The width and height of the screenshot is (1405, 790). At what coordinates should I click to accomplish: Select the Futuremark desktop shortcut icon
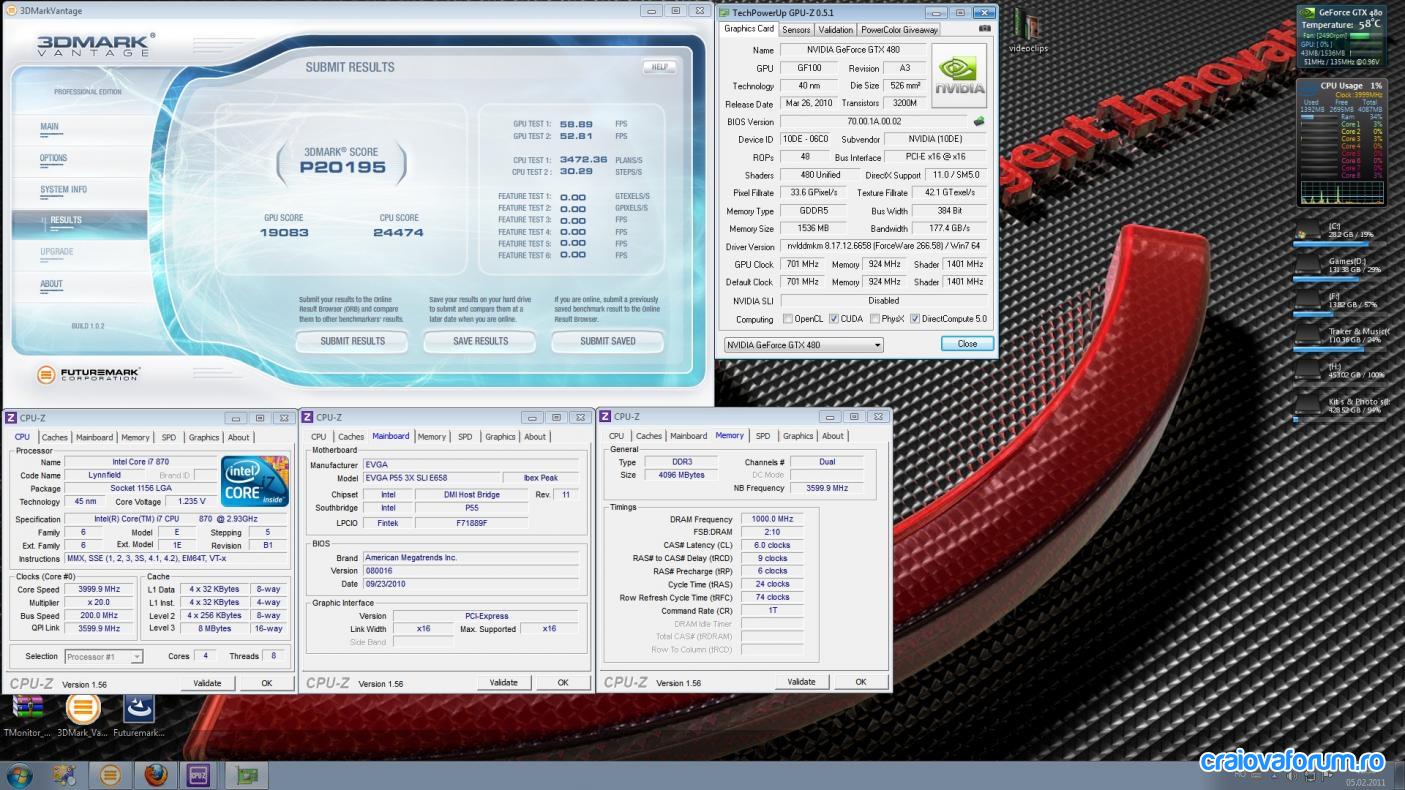pos(138,707)
